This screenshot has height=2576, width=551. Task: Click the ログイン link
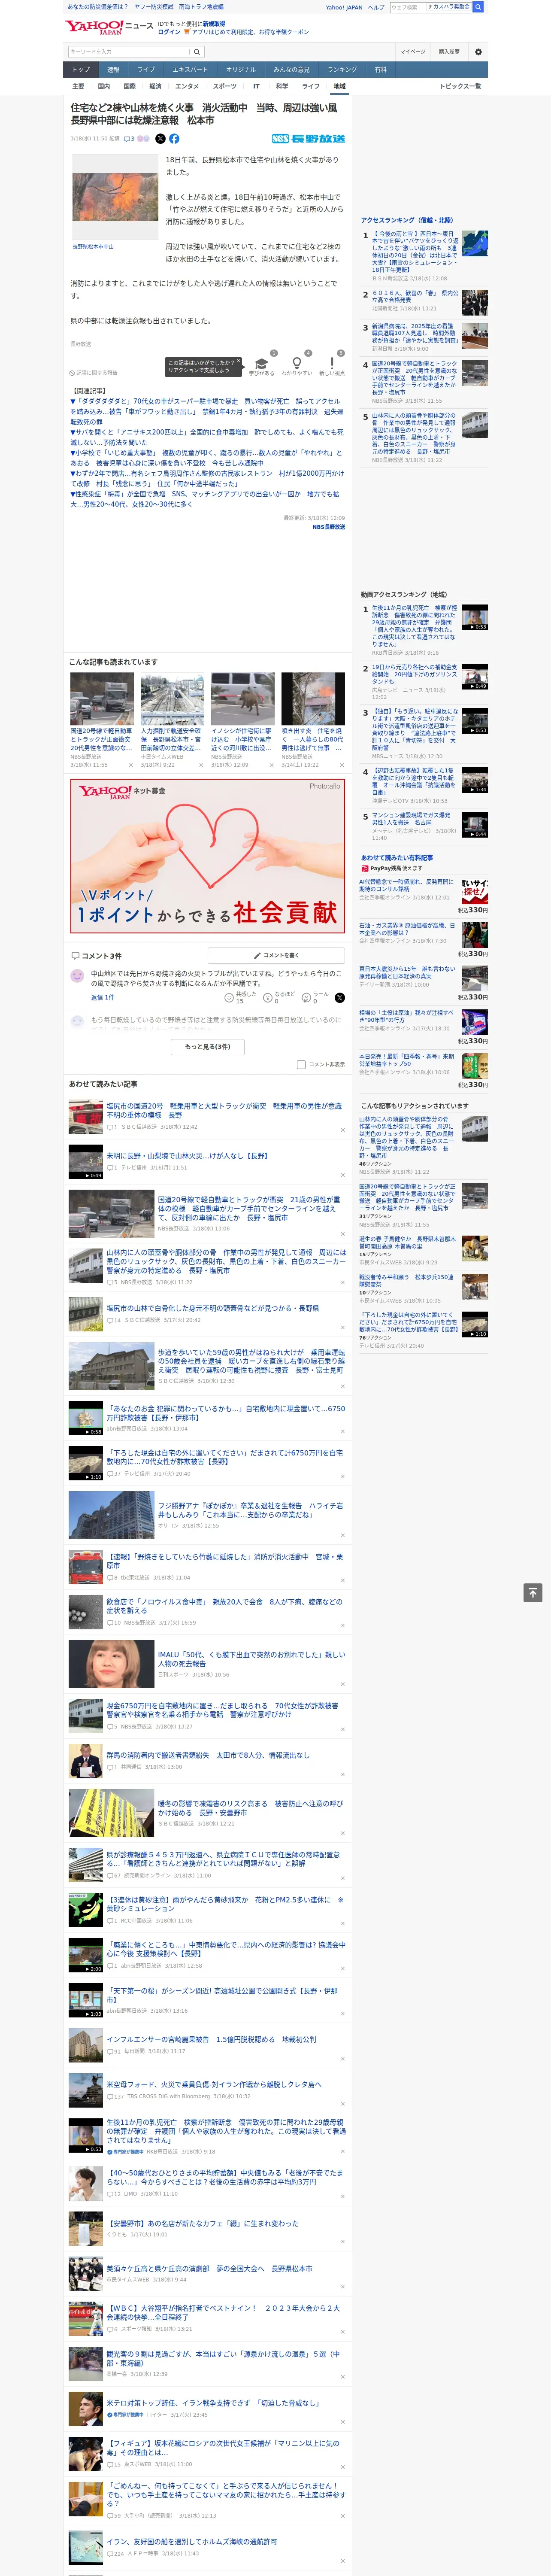pyautogui.click(x=170, y=32)
